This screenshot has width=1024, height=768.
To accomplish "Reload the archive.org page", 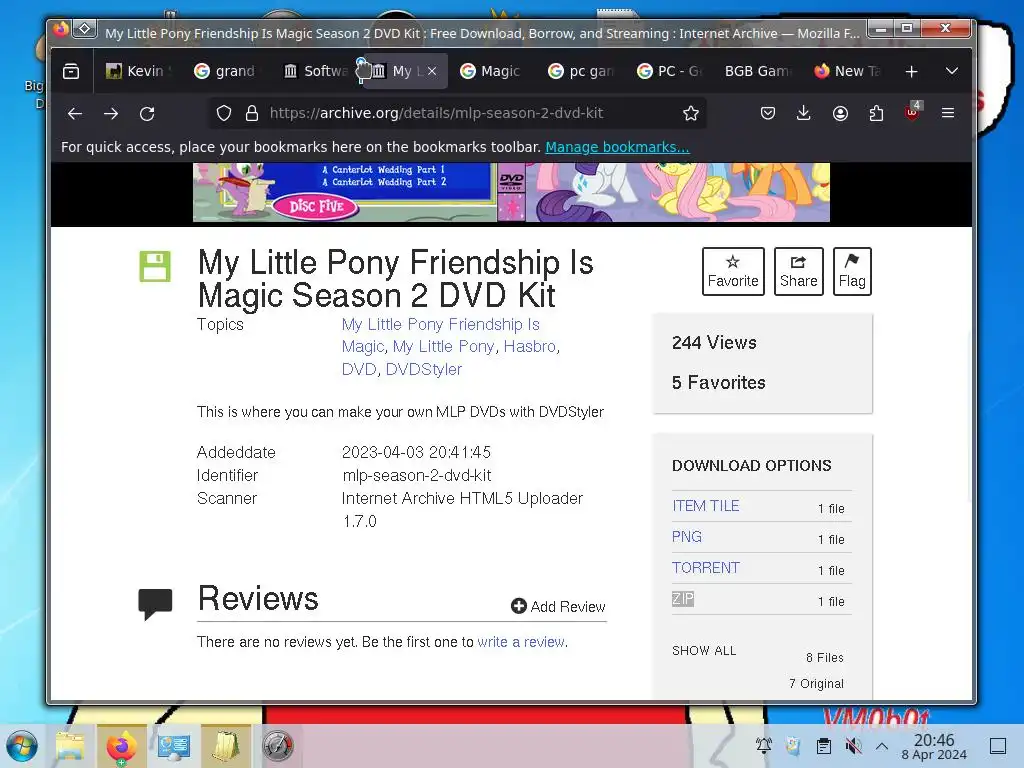I will (x=148, y=114).
